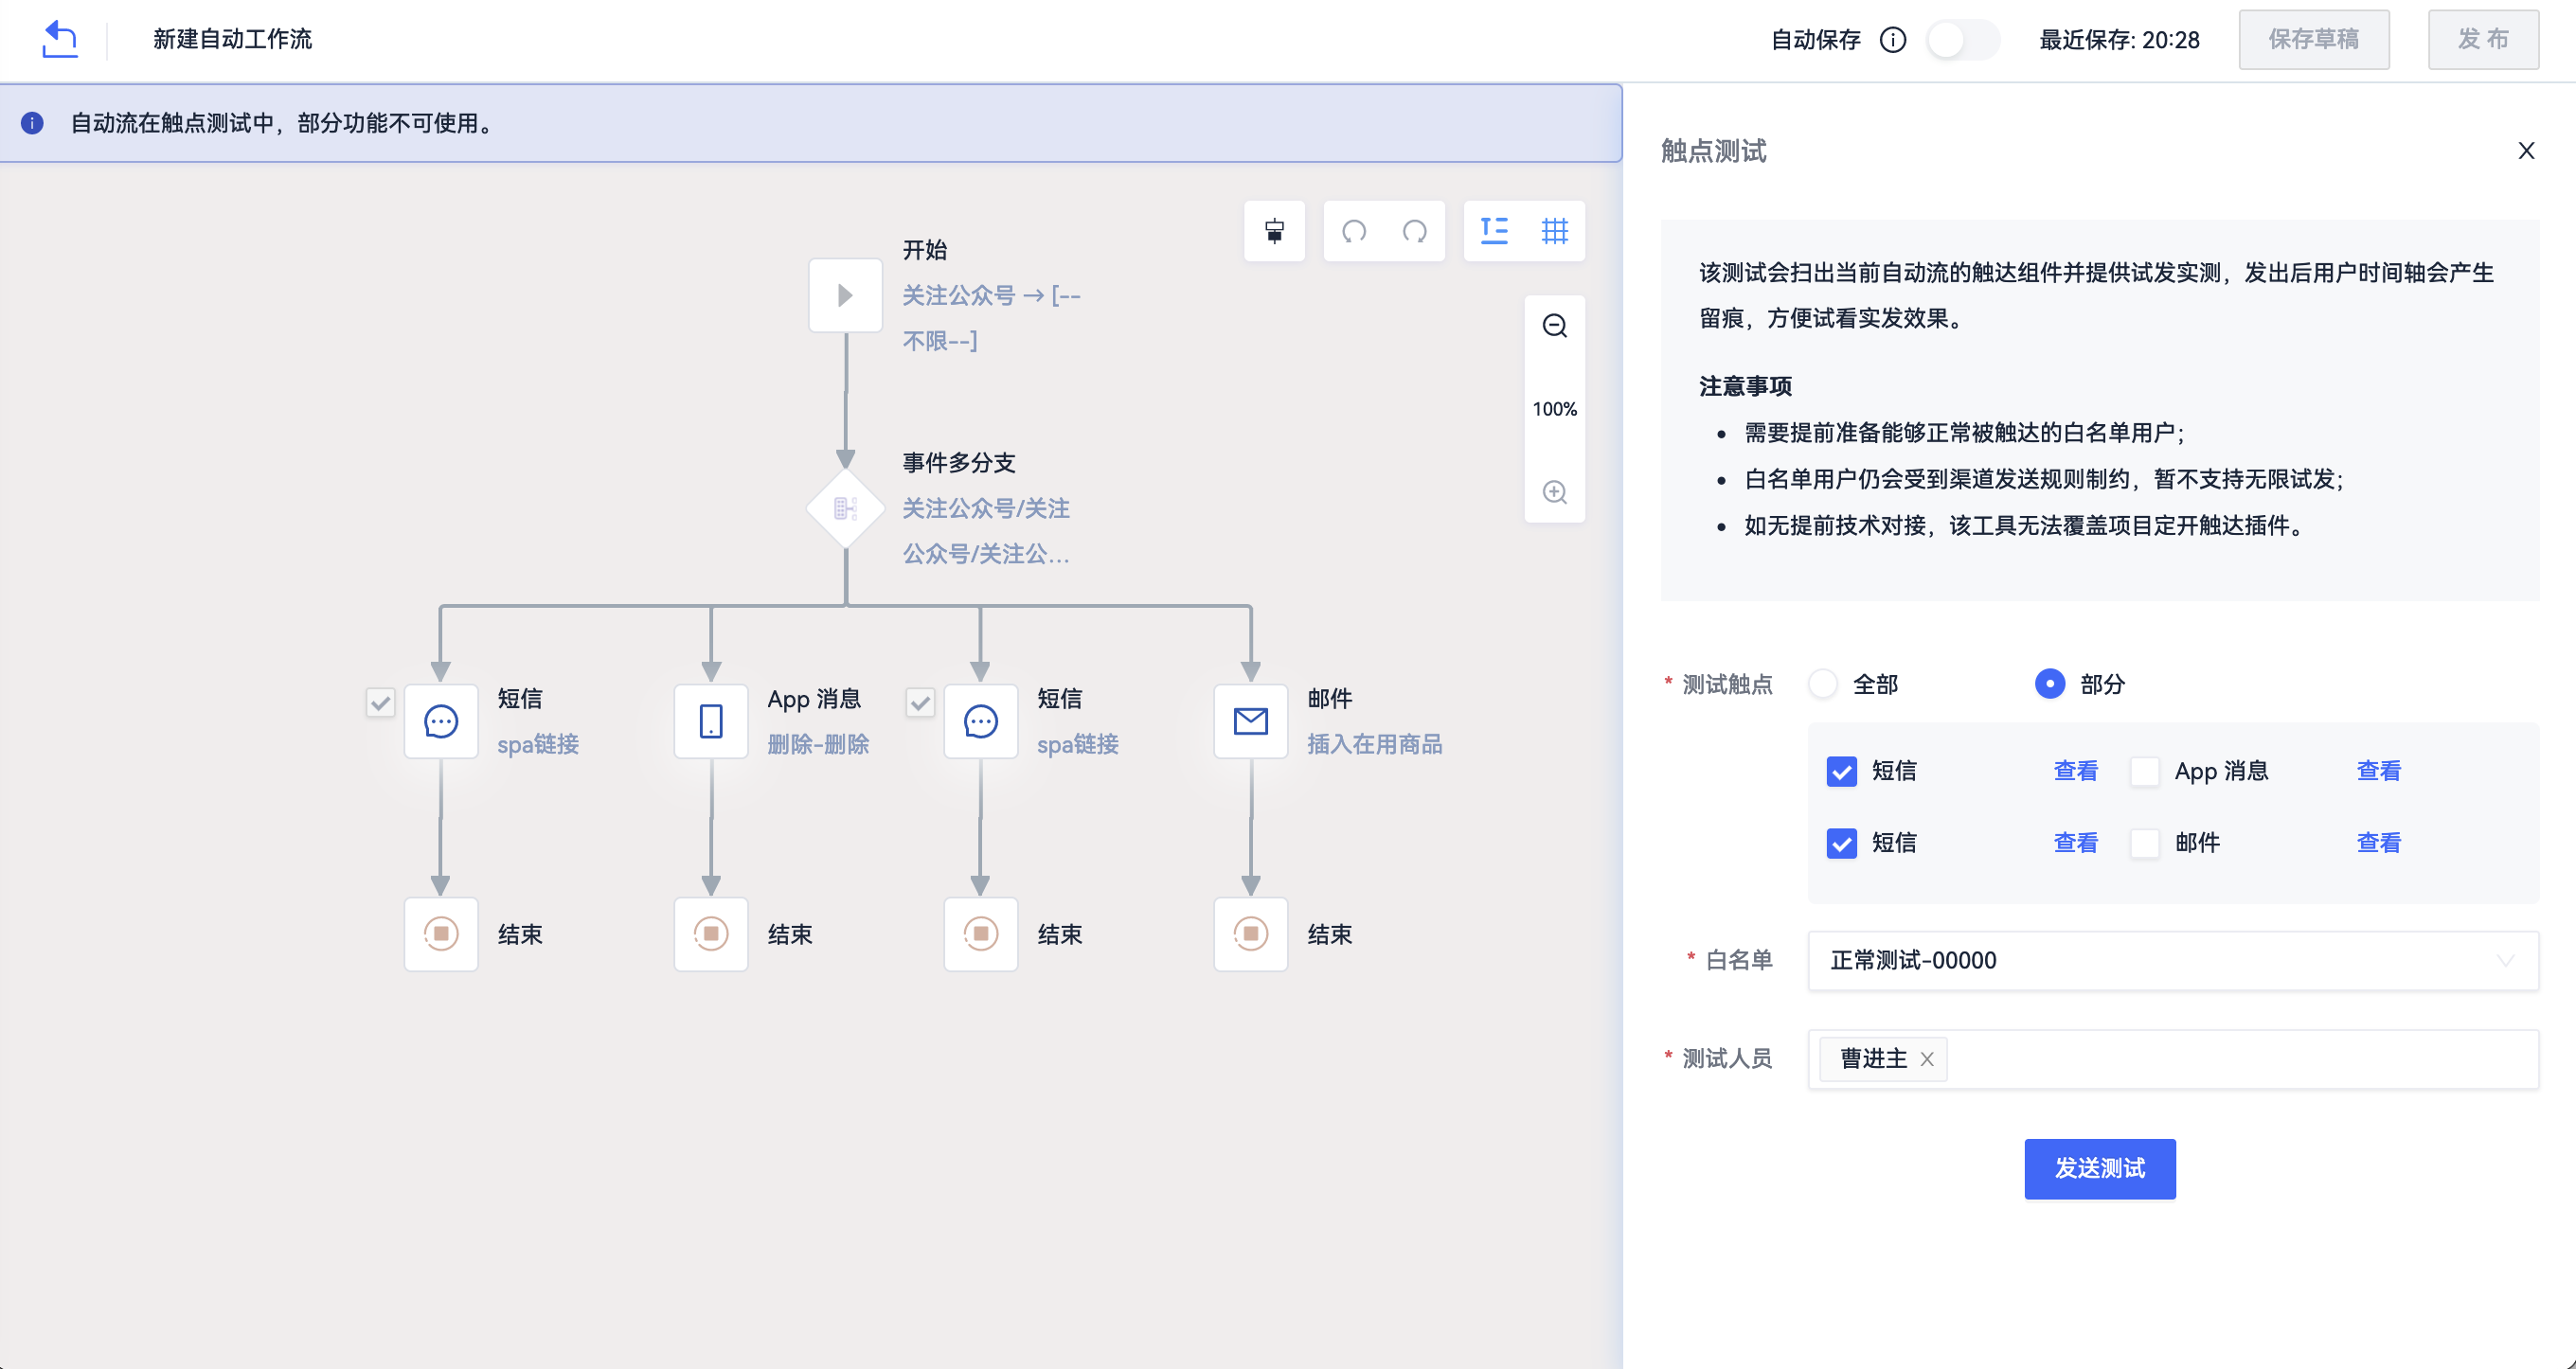Image resolution: width=2576 pixels, height=1369 pixels.
Task: Click 查看 link next to second 短信
Action: coord(2076,843)
